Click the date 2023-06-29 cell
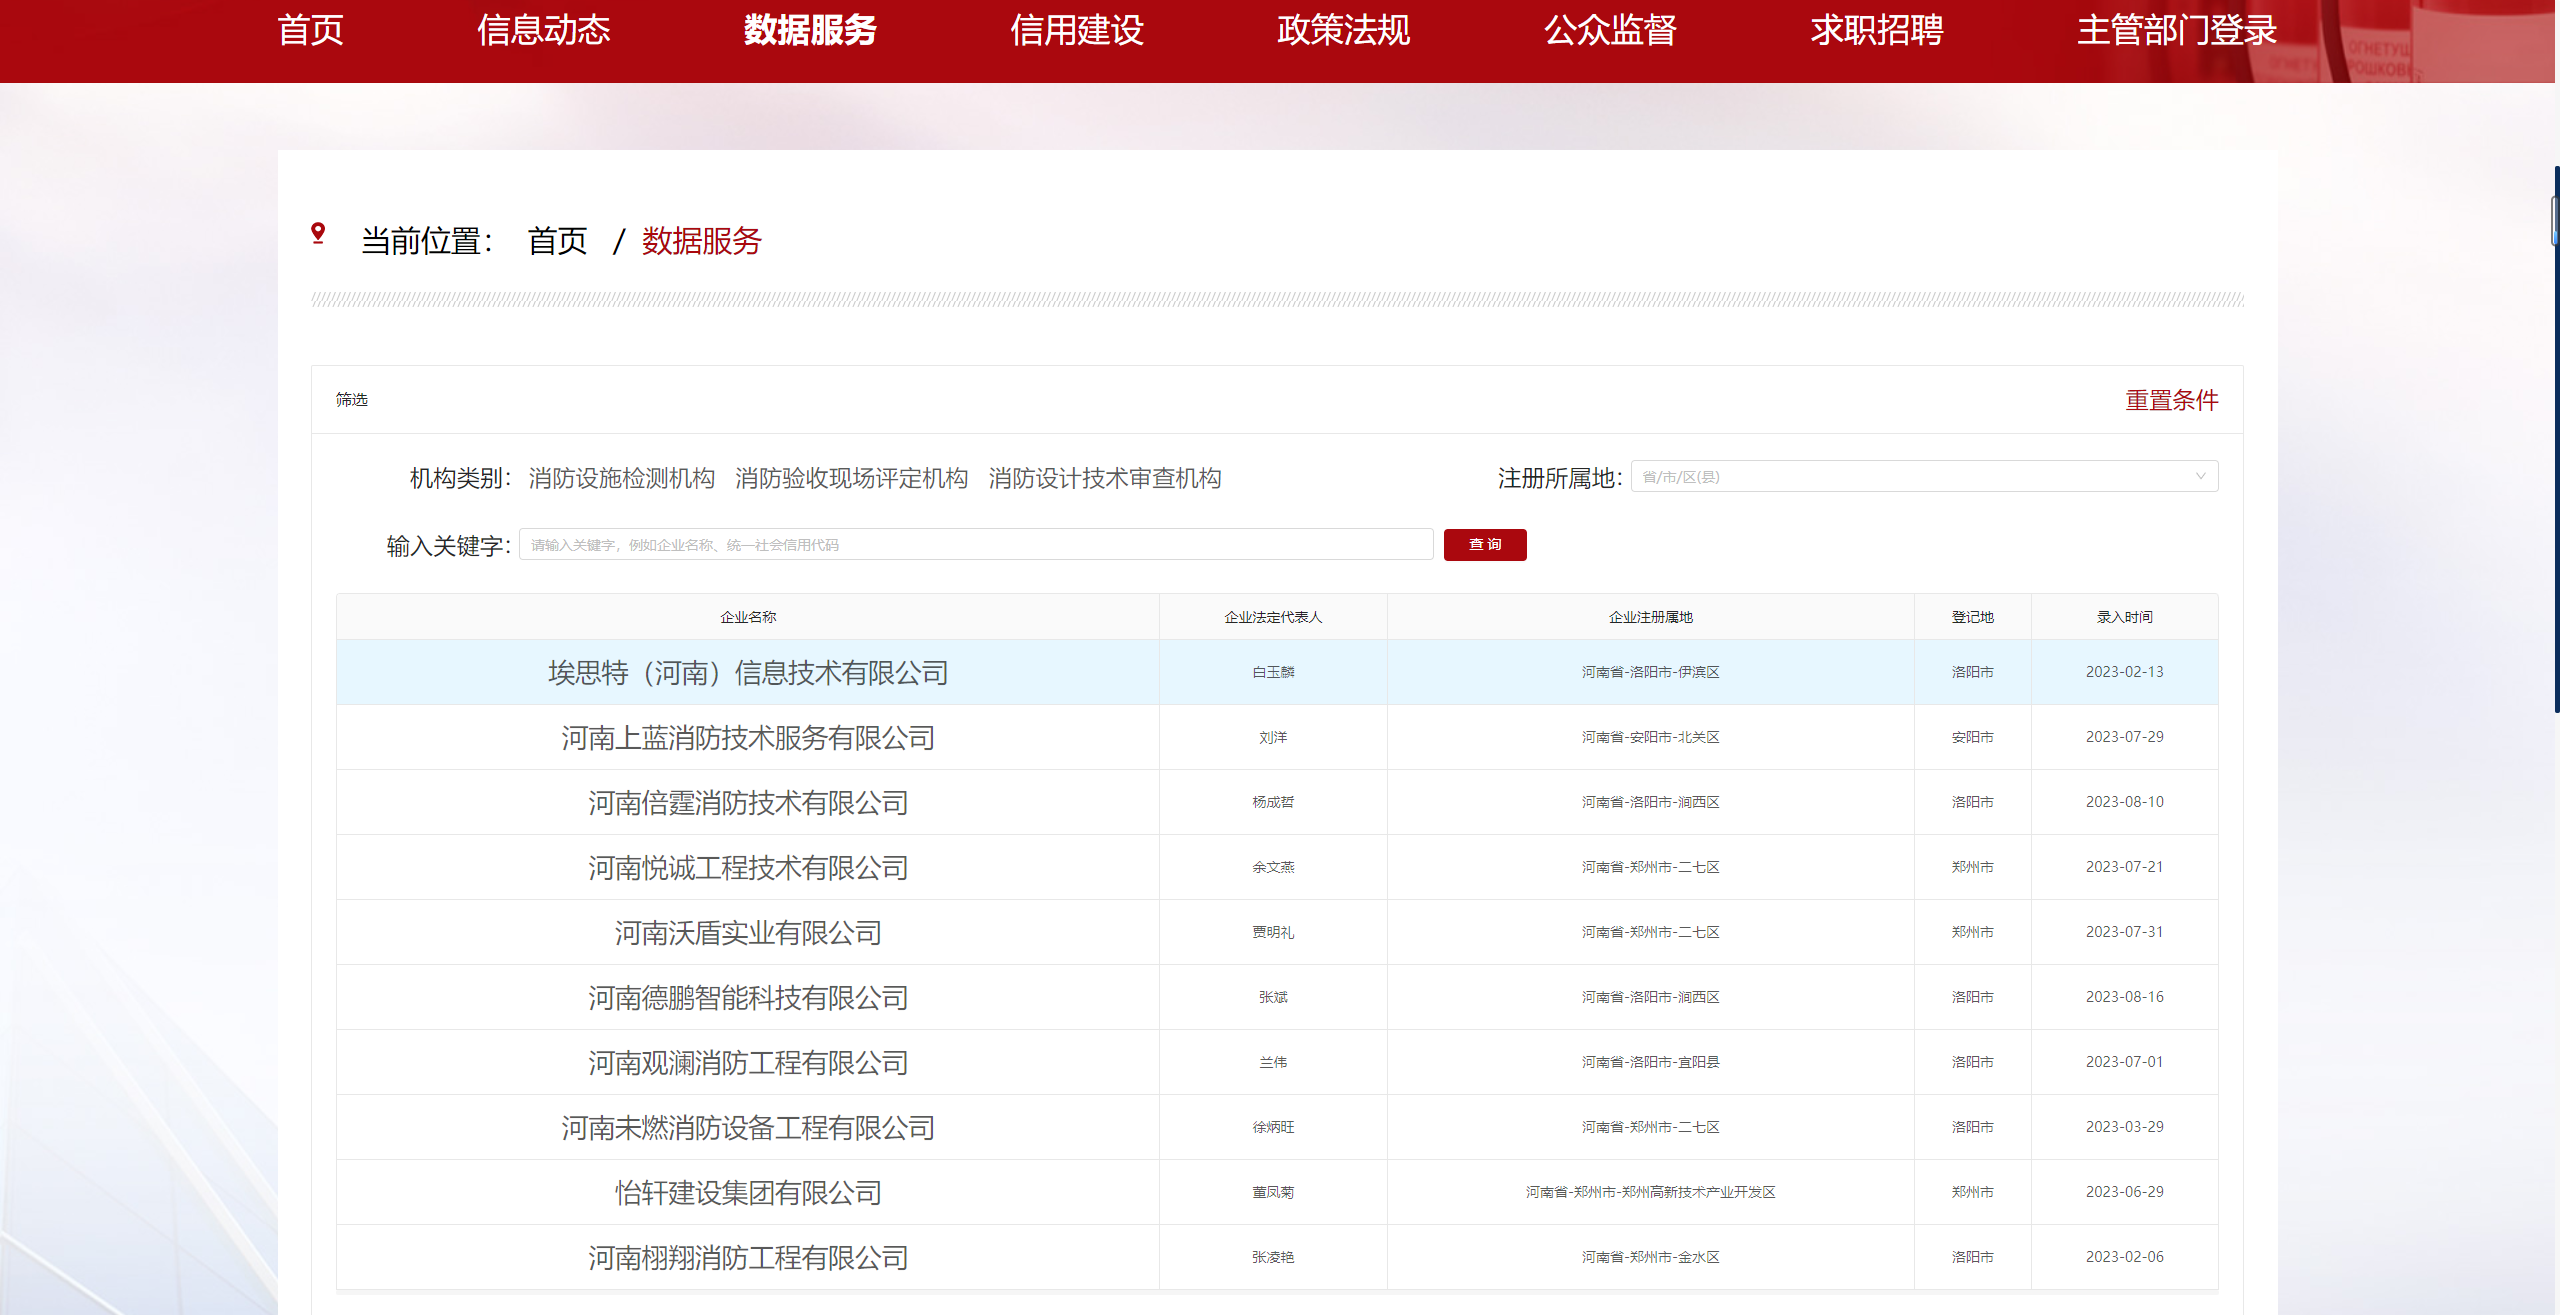Viewport: 2560px width, 1315px height. coord(2125,1192)
